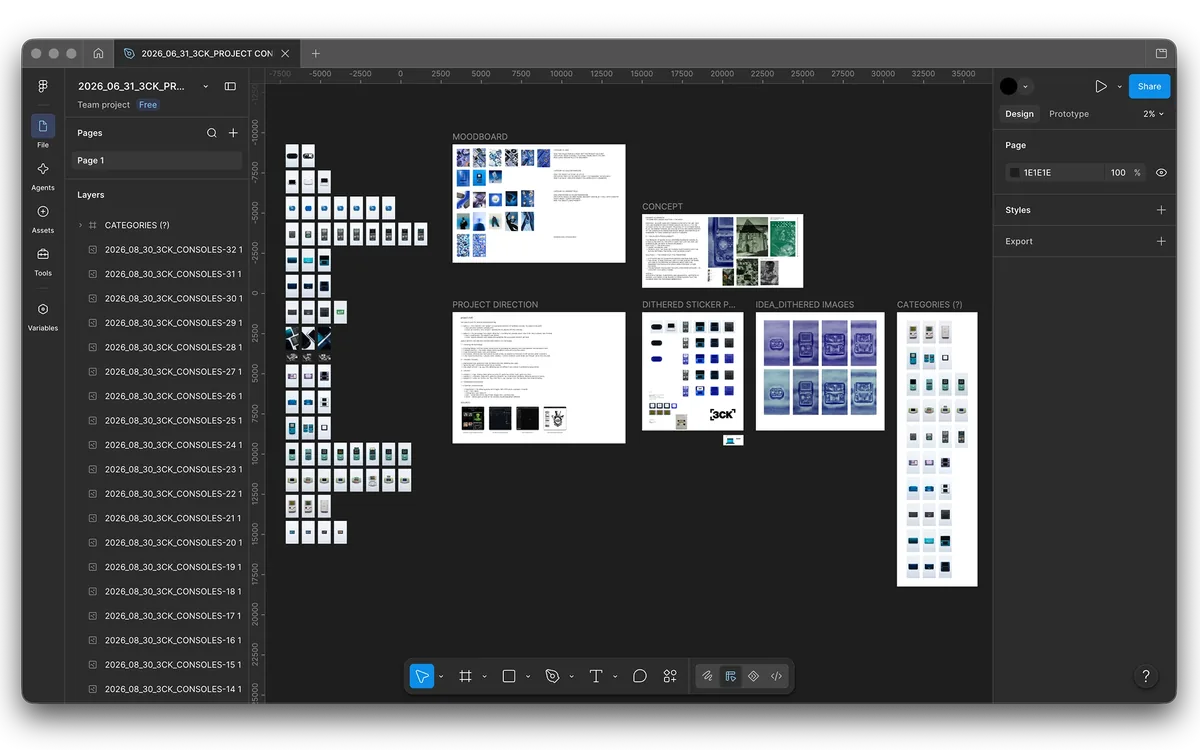
Task: Open the shape tools dropdown chevron
Action: pos(528,677)
